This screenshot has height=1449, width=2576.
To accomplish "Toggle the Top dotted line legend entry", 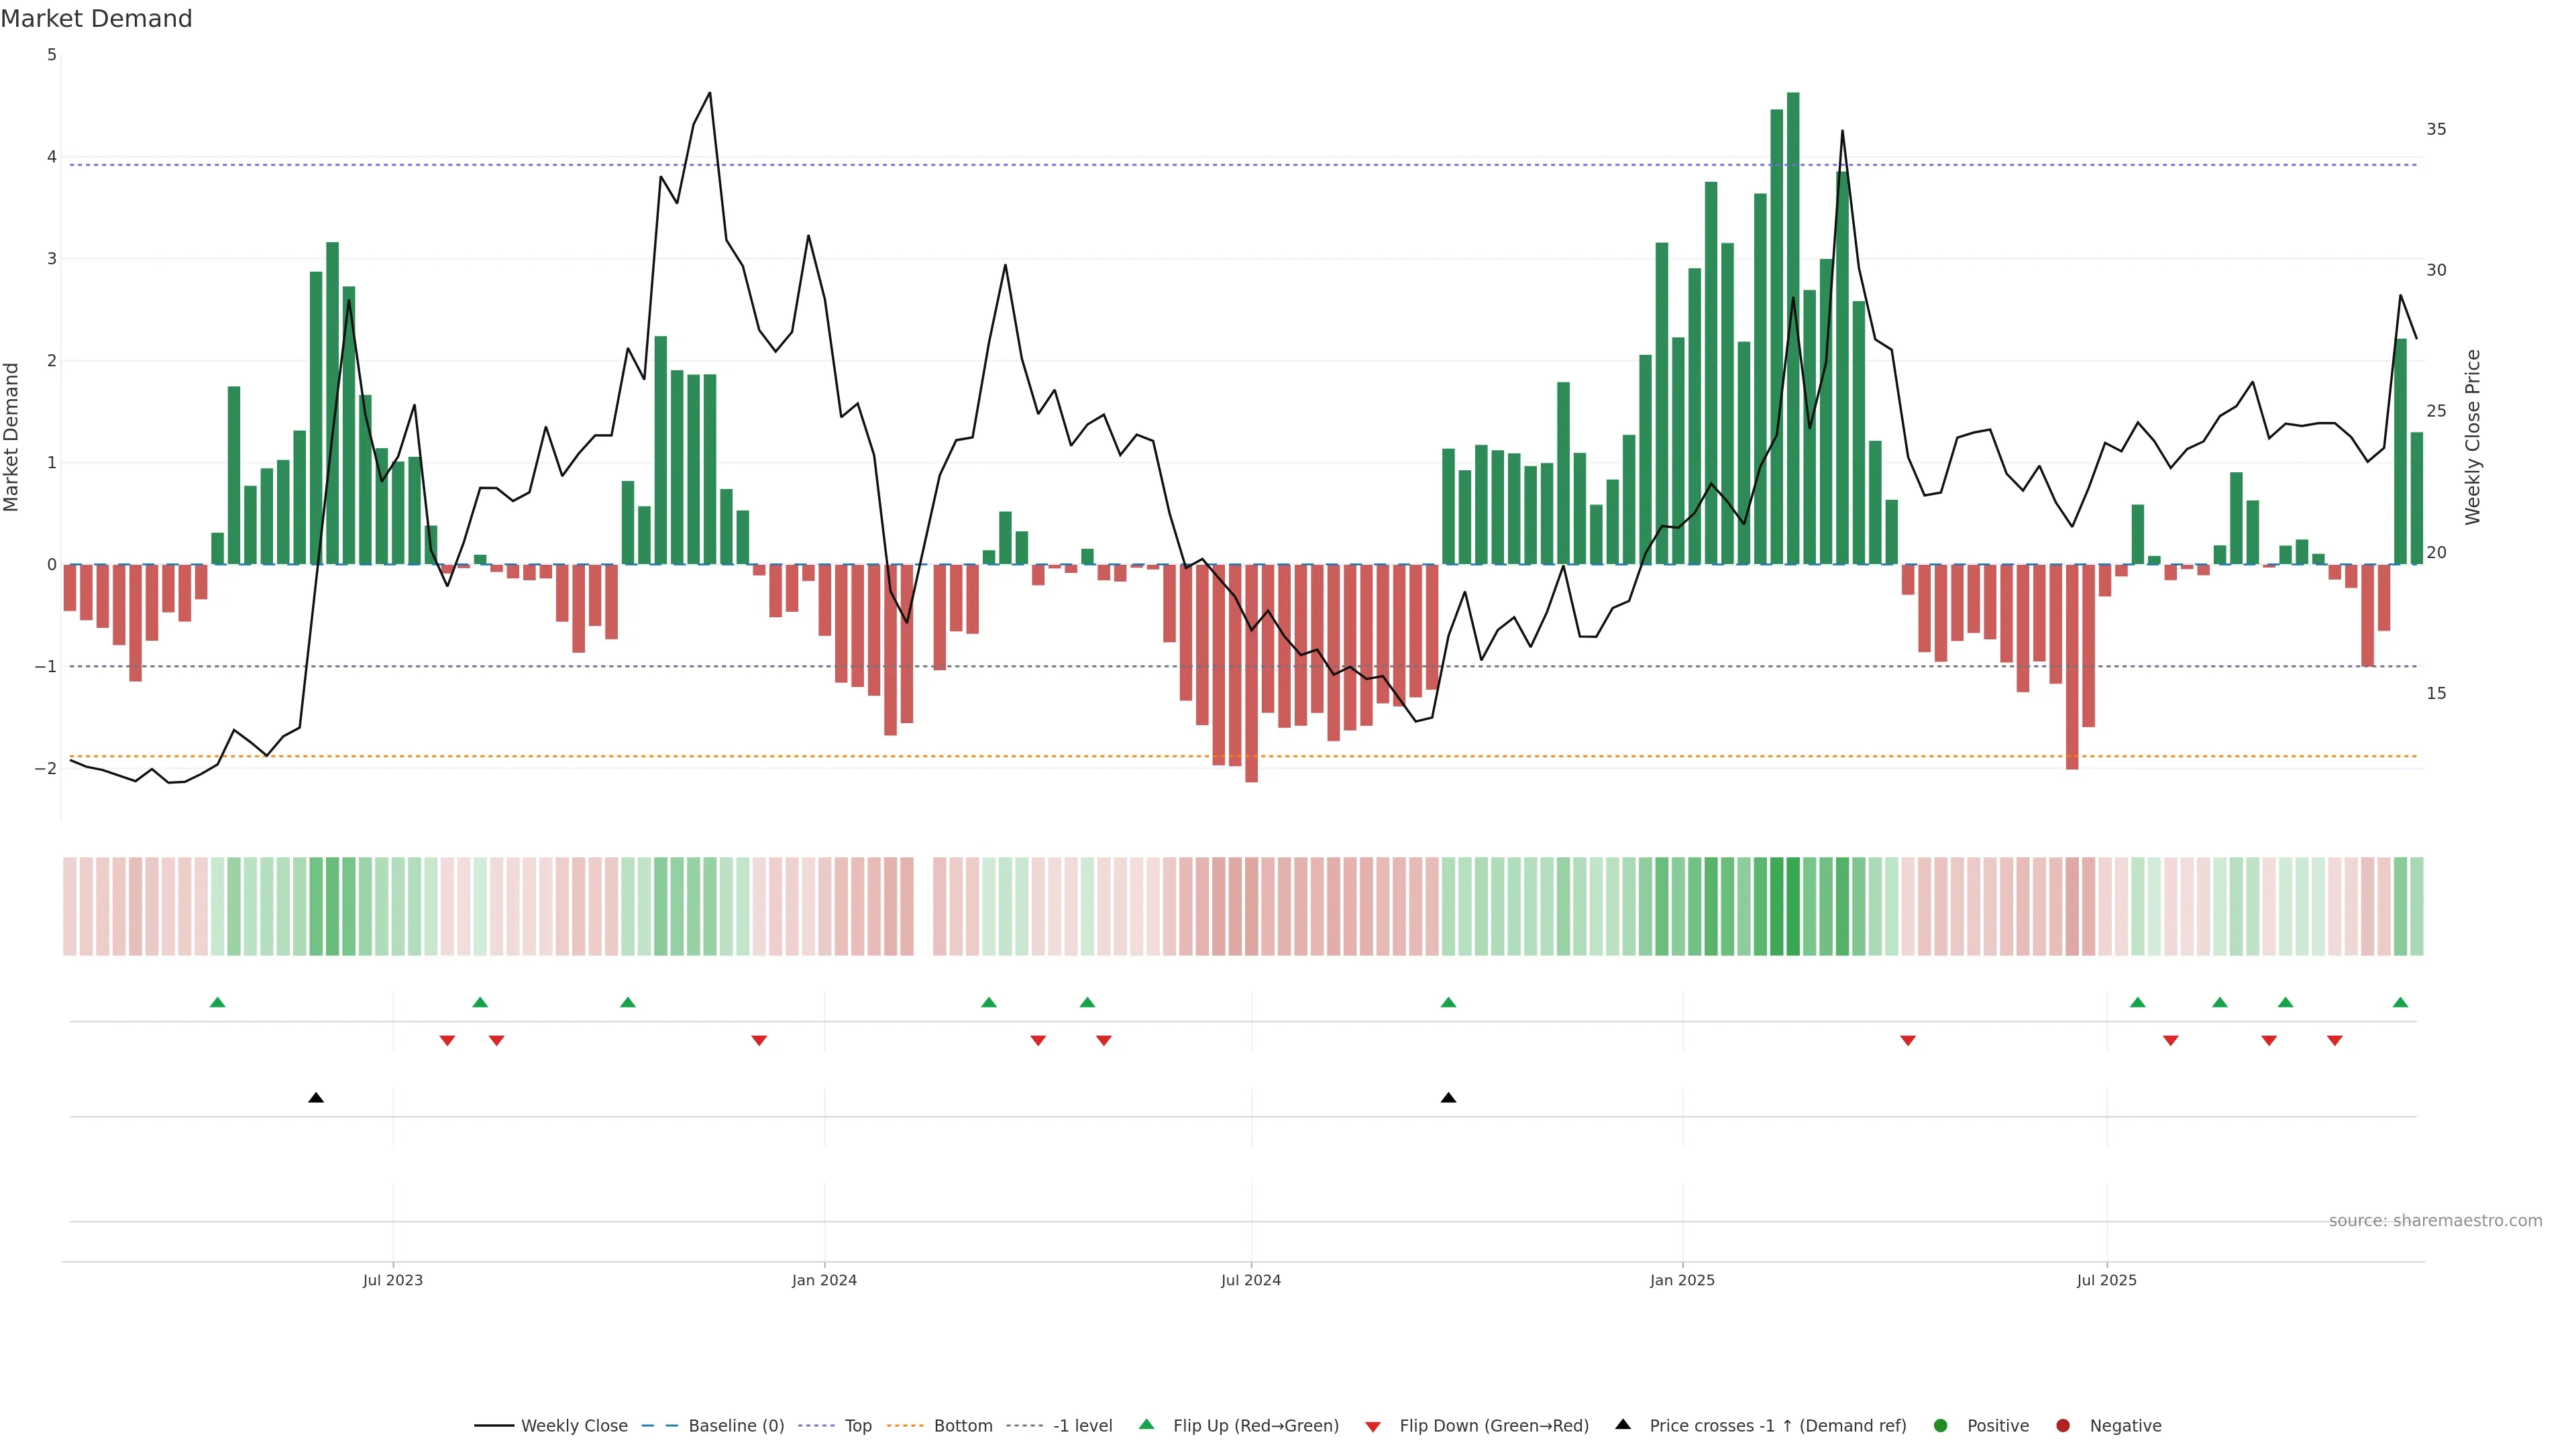I will click(x=857, y=1426).
